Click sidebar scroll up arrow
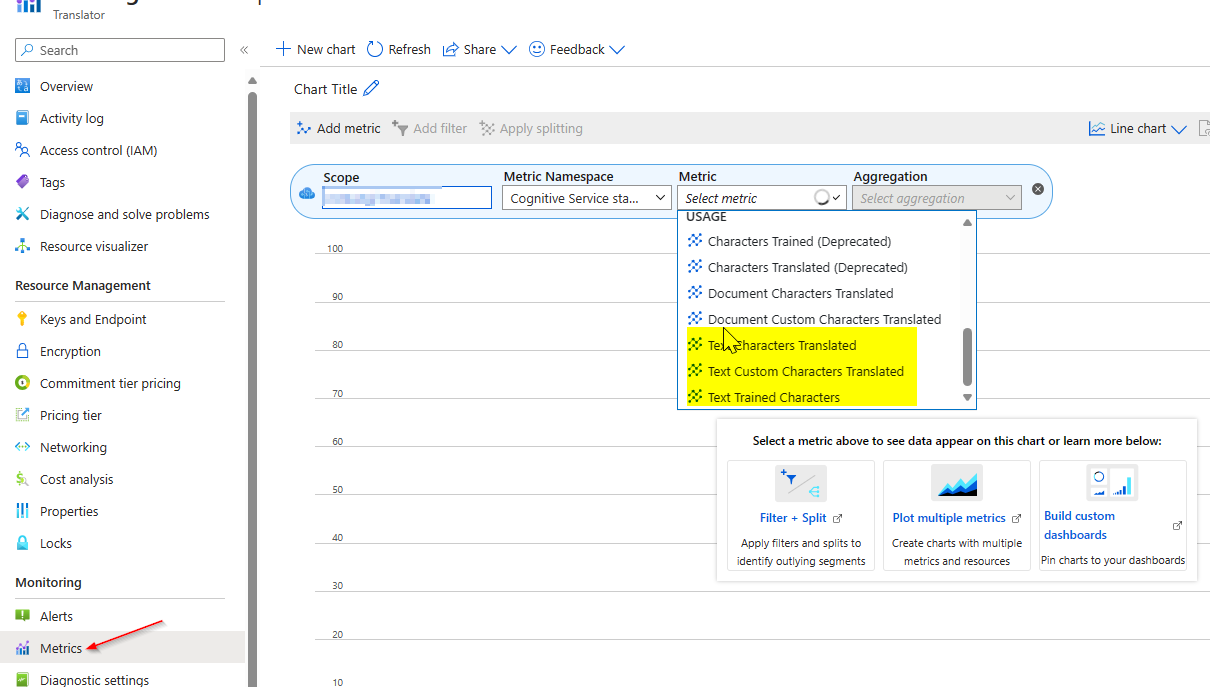The image size is (1210, 687). click(252, 80)
